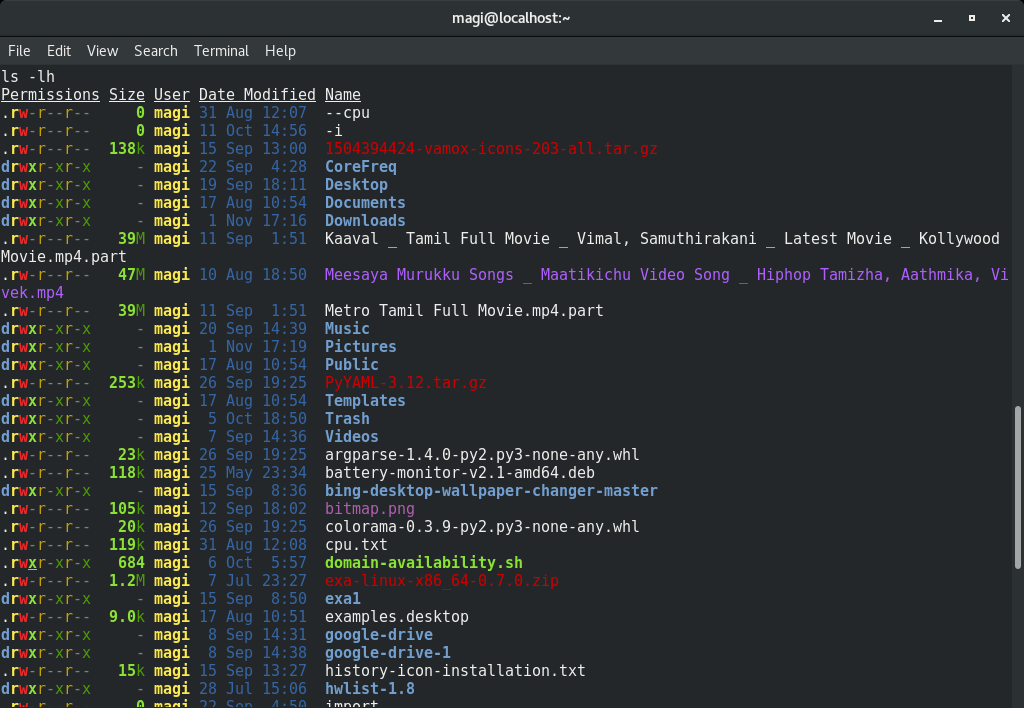Click the Size column header
Viewport: 1024px width, 708px height.
(127, 95)
